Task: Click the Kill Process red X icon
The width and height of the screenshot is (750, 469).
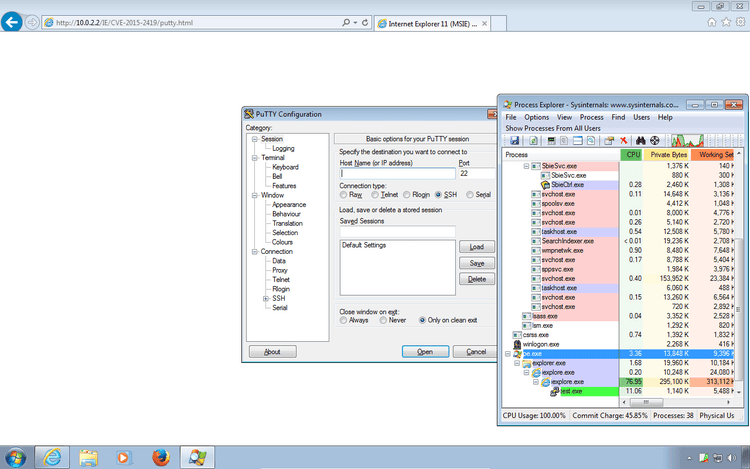Action: tap(623, 141)
